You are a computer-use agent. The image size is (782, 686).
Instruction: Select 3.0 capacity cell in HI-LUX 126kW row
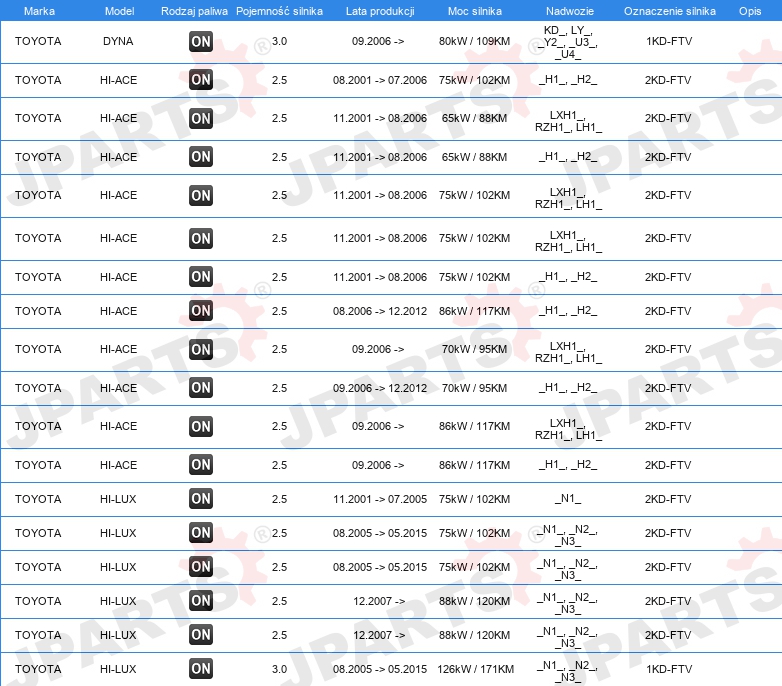(279, 669)
